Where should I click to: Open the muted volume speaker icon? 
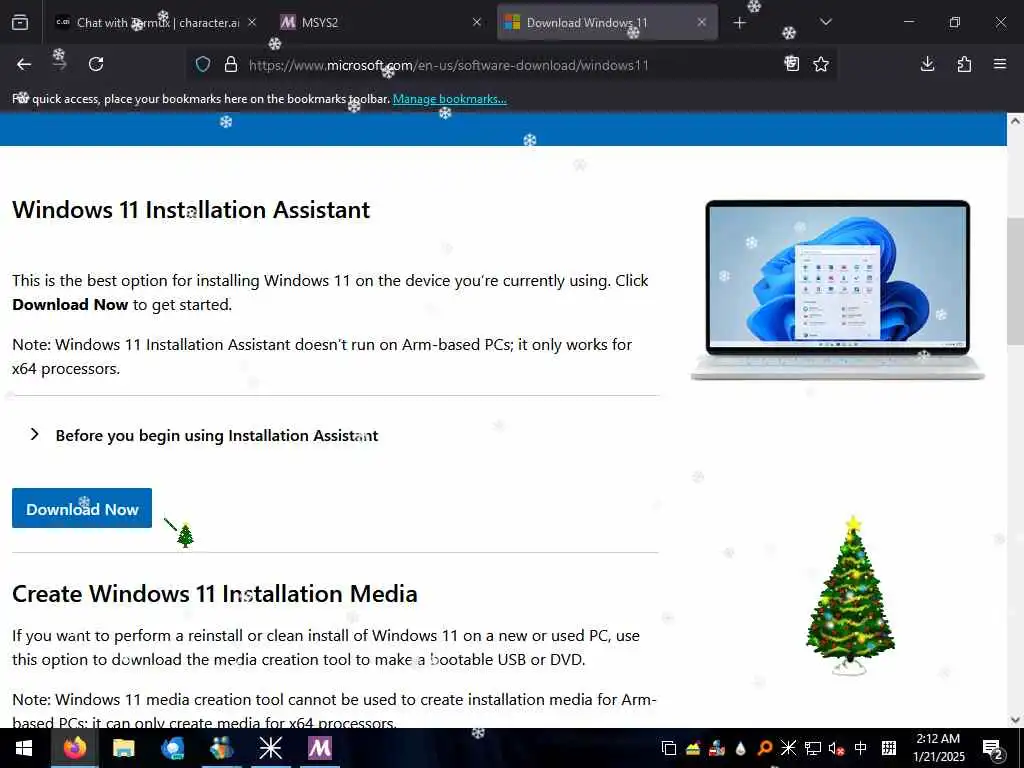click(836, 748)
